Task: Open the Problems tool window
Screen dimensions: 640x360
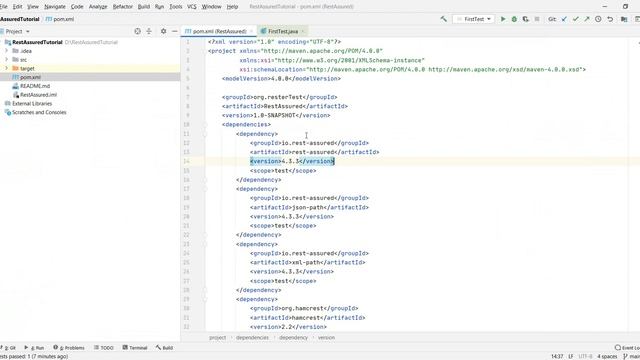Action: 69,348
